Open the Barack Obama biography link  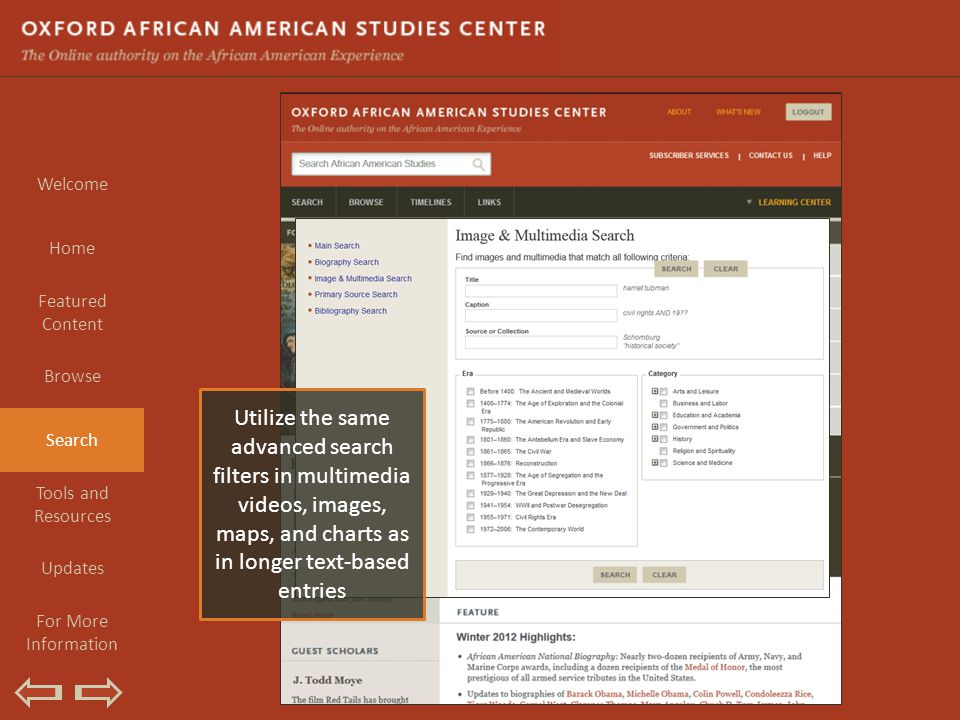coord(594,694)
